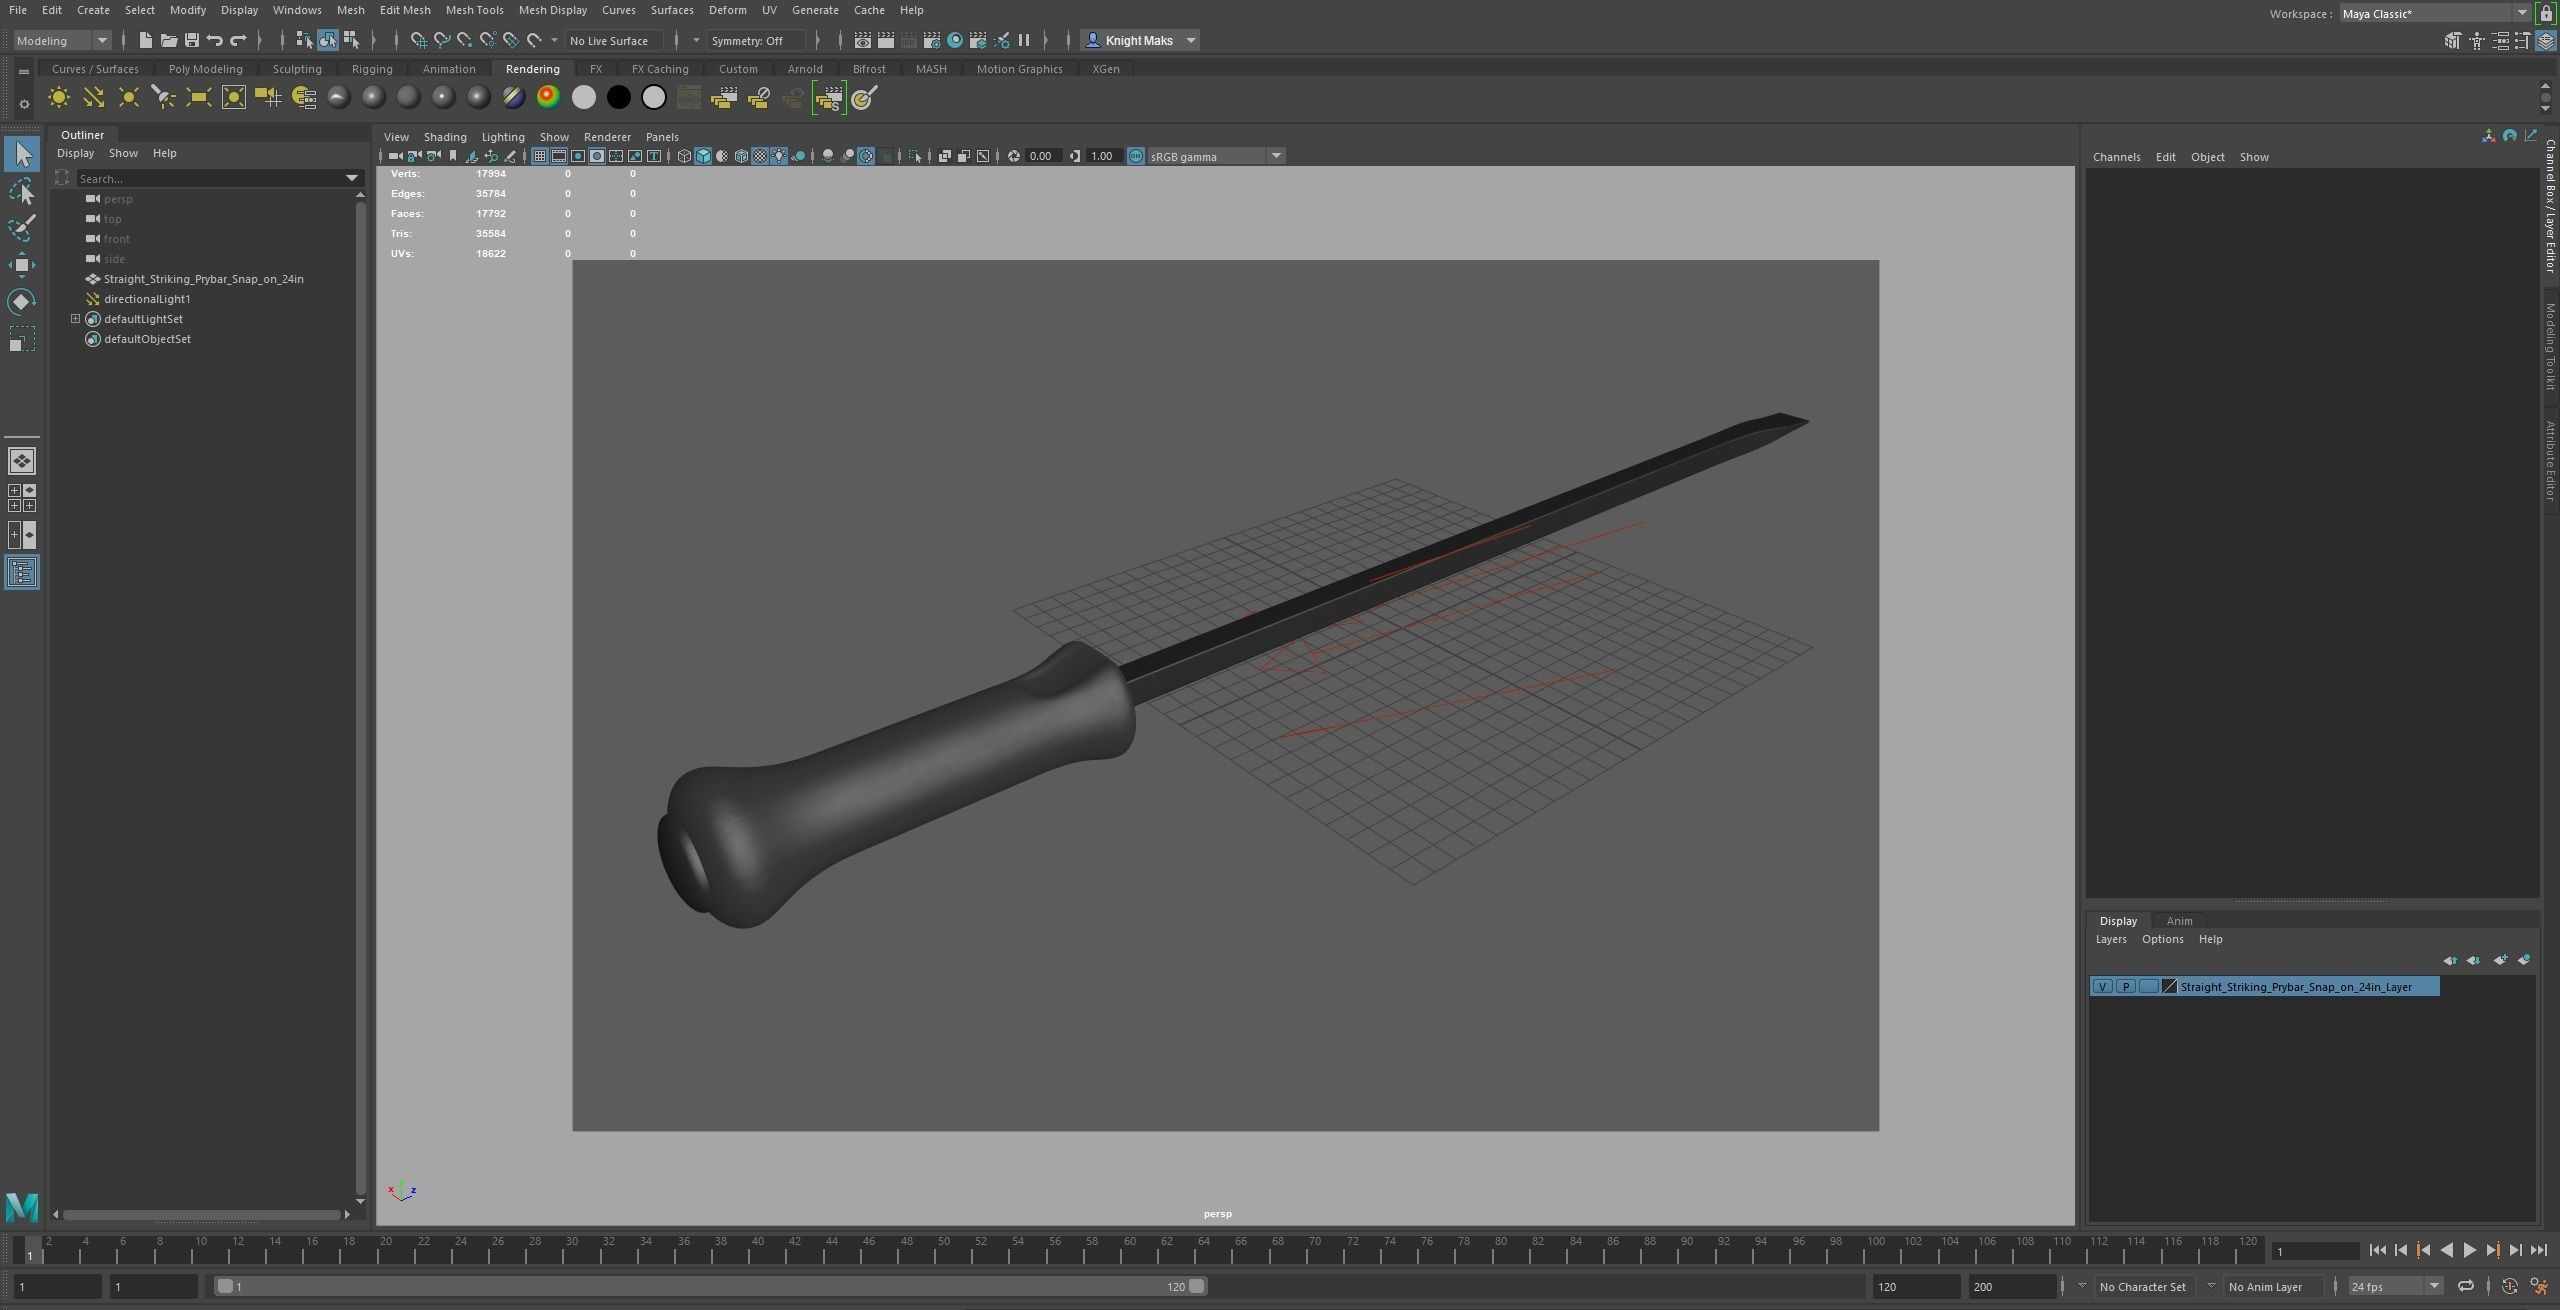Click the black surface shader sphere

click(x=618, y=97)
